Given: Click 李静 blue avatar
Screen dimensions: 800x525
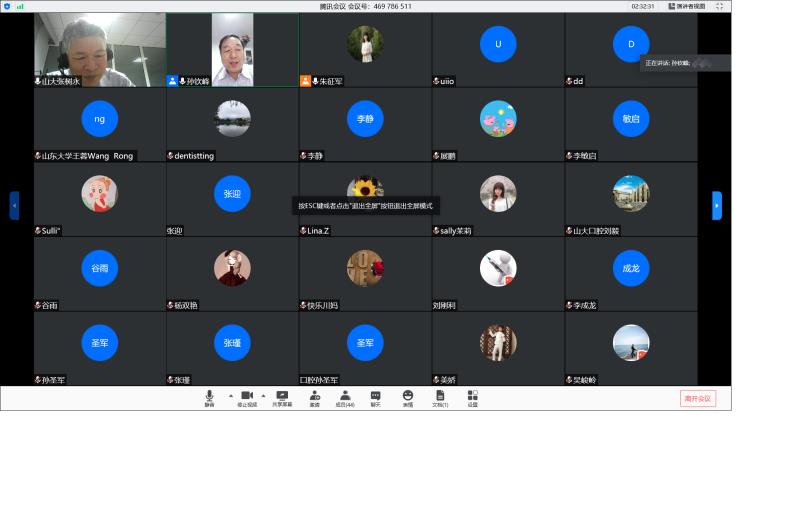Looking at the screenshot, I should [x=365, y=119].
